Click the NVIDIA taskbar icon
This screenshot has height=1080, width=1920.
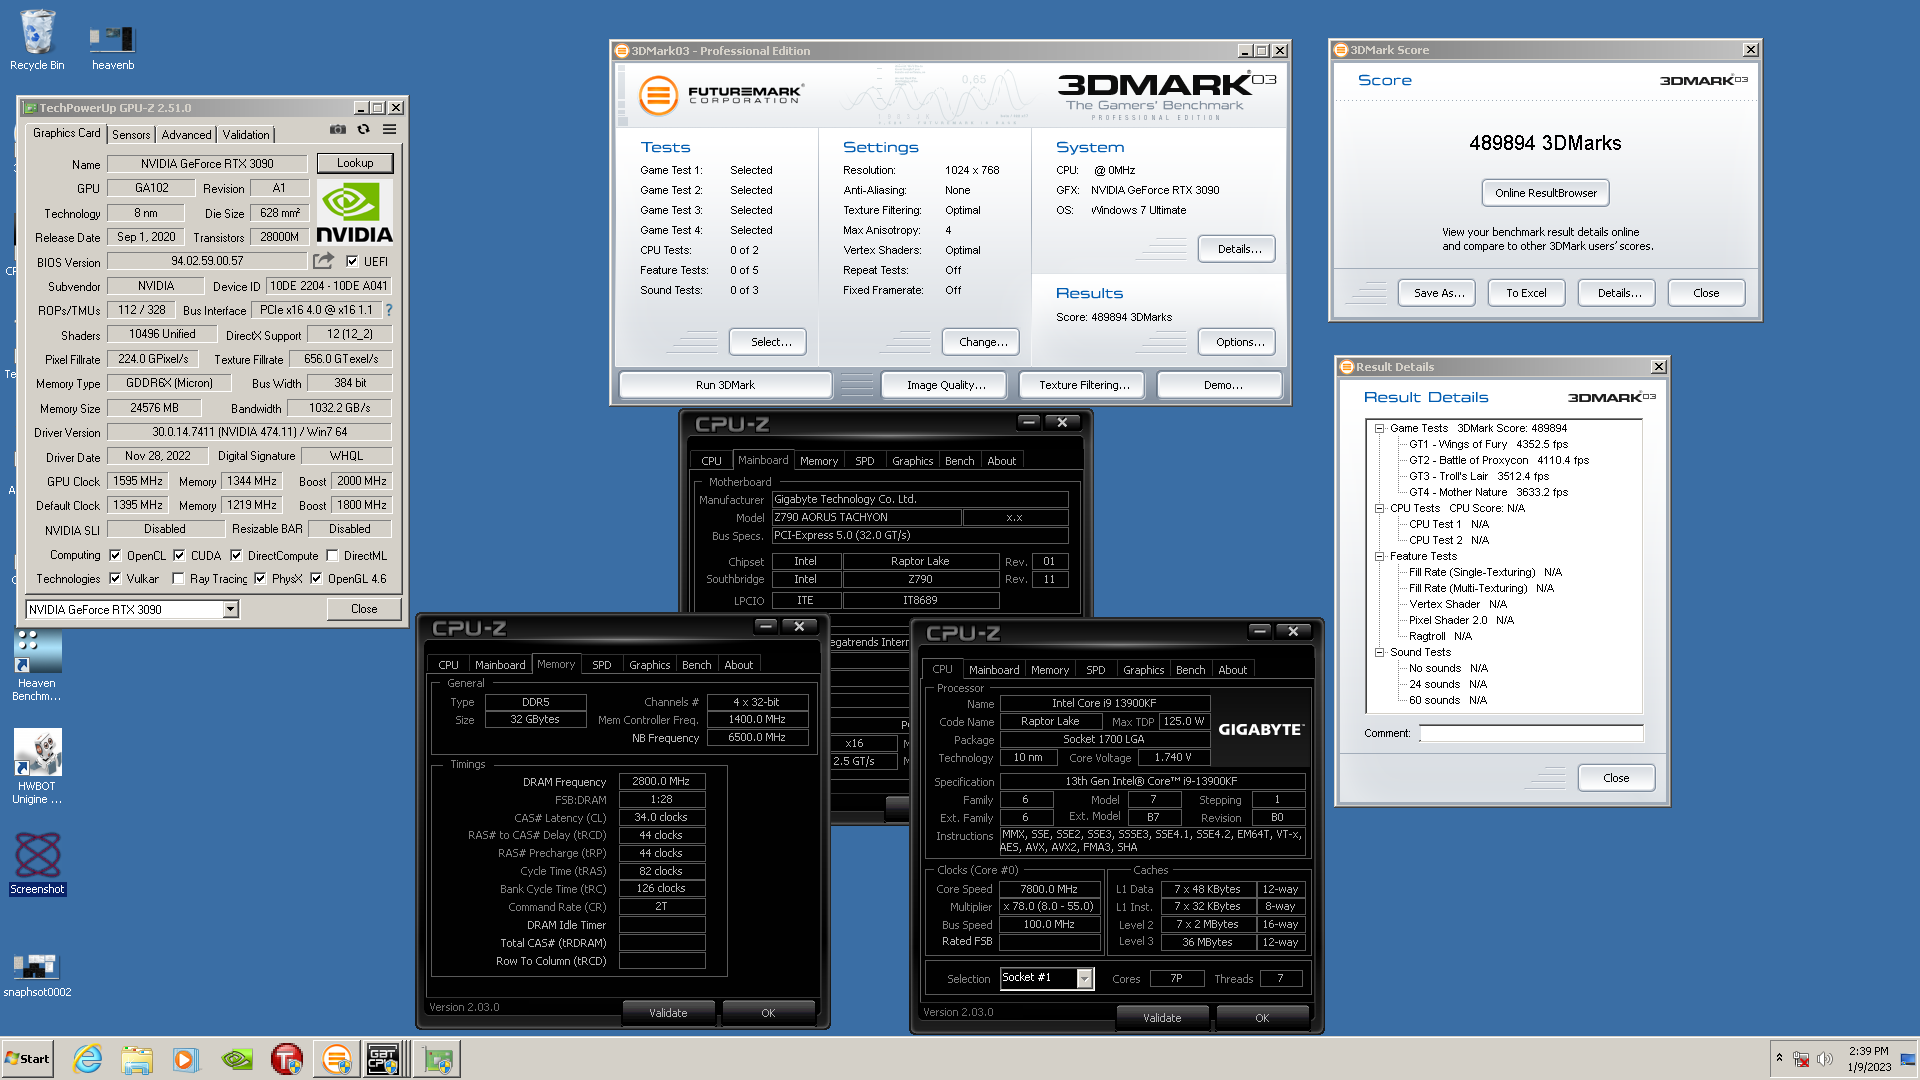(237, 1059)
